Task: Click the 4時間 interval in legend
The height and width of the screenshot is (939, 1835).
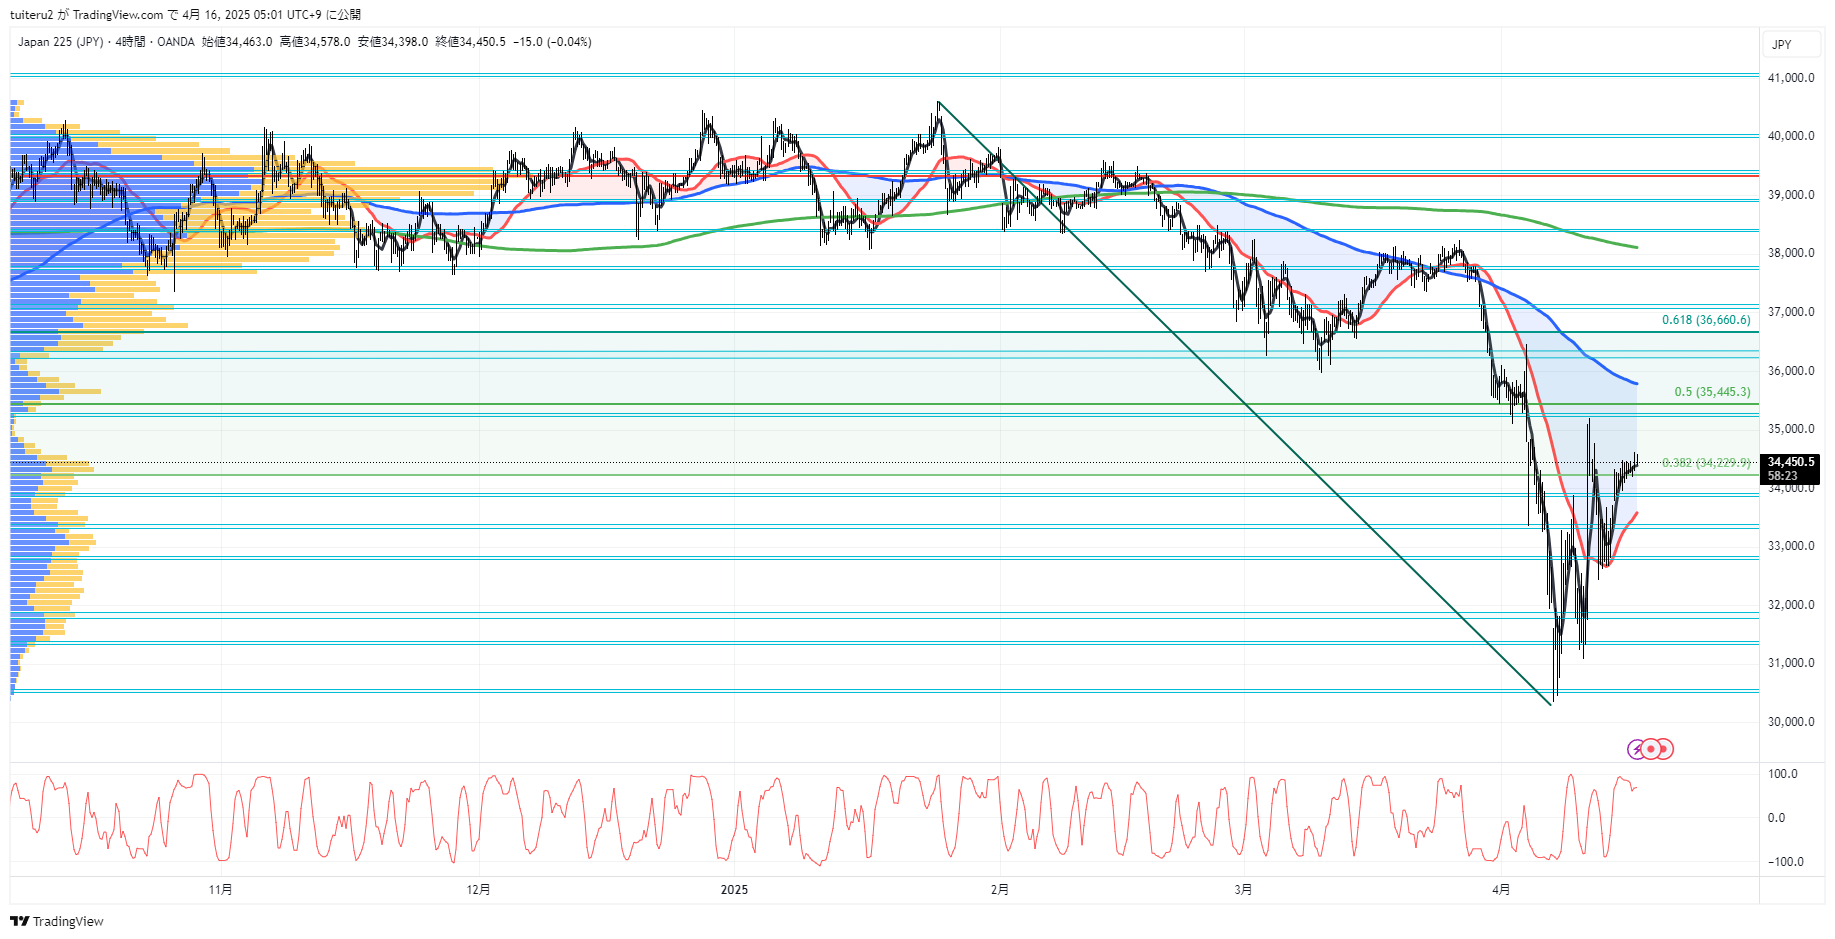Action: (x=130, y=42)
